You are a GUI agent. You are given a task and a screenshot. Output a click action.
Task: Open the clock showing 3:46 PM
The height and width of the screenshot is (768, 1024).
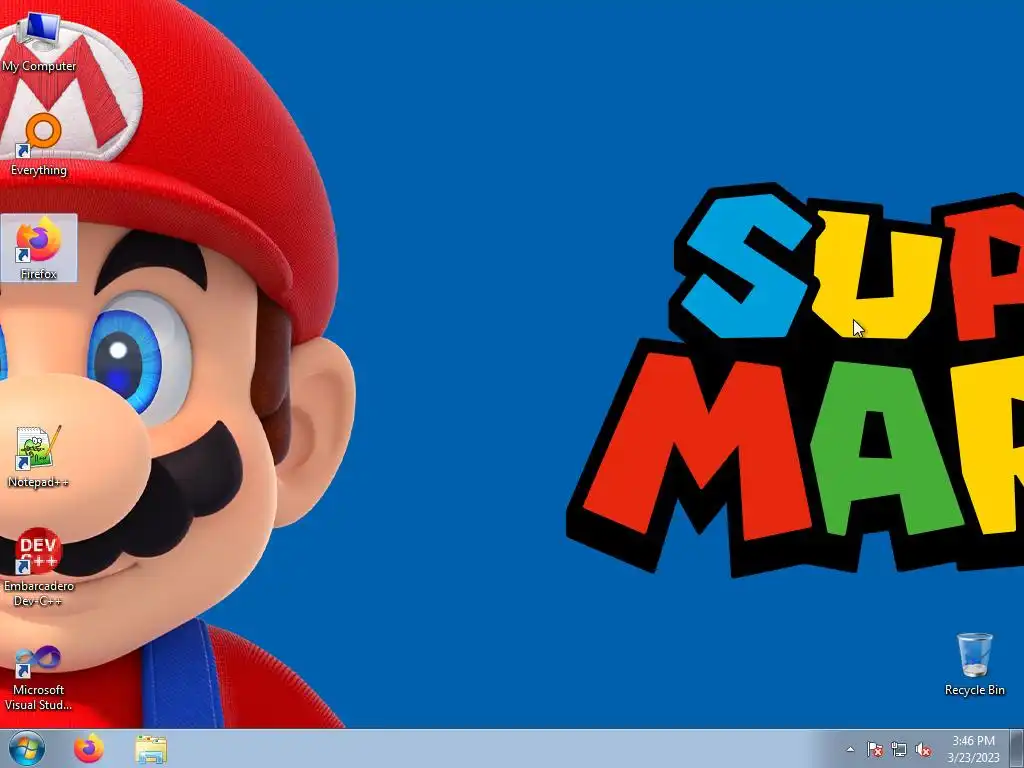point(973,749)
